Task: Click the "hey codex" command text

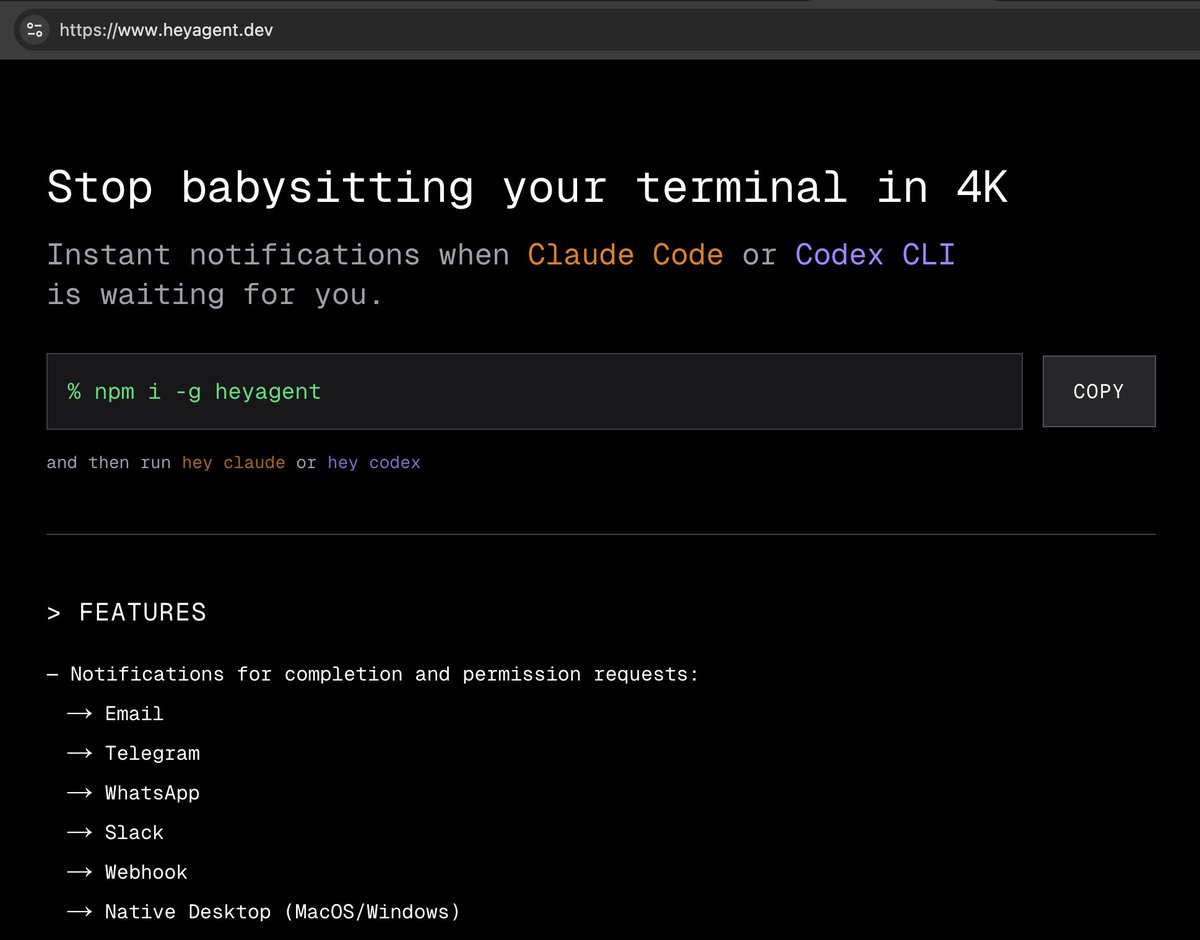Action: (374, 463)
